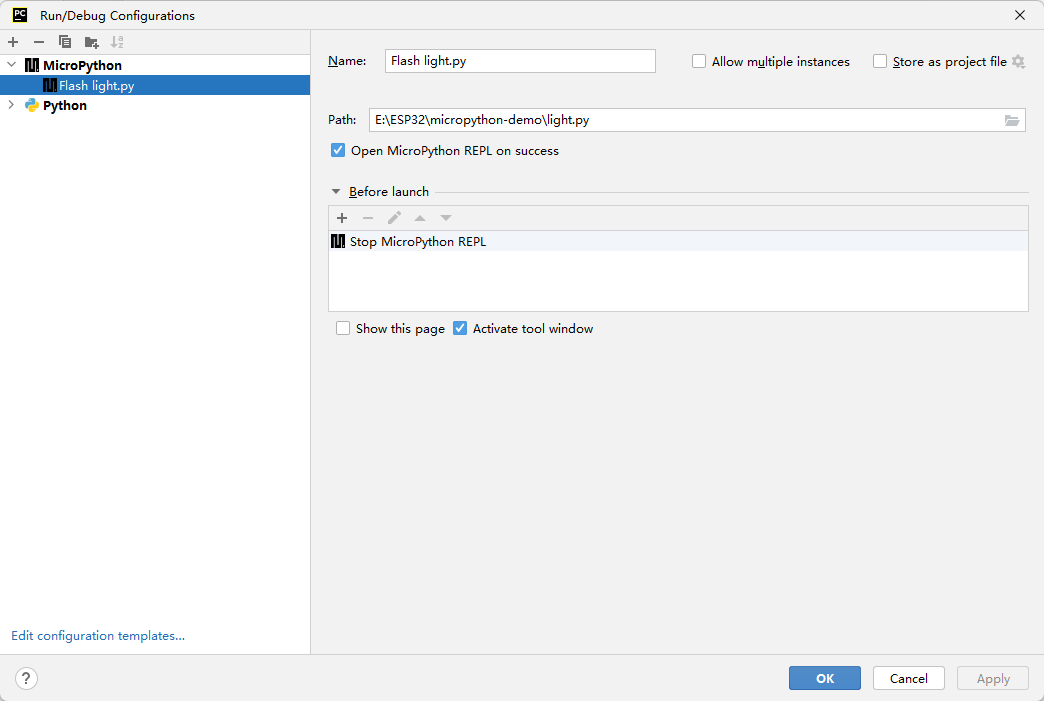Toggle Store as project file checkbox
The image size is (1044, 701).
point(880,62)
